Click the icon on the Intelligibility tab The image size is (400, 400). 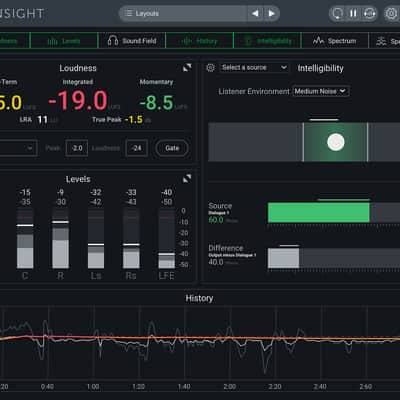[248, 41]
